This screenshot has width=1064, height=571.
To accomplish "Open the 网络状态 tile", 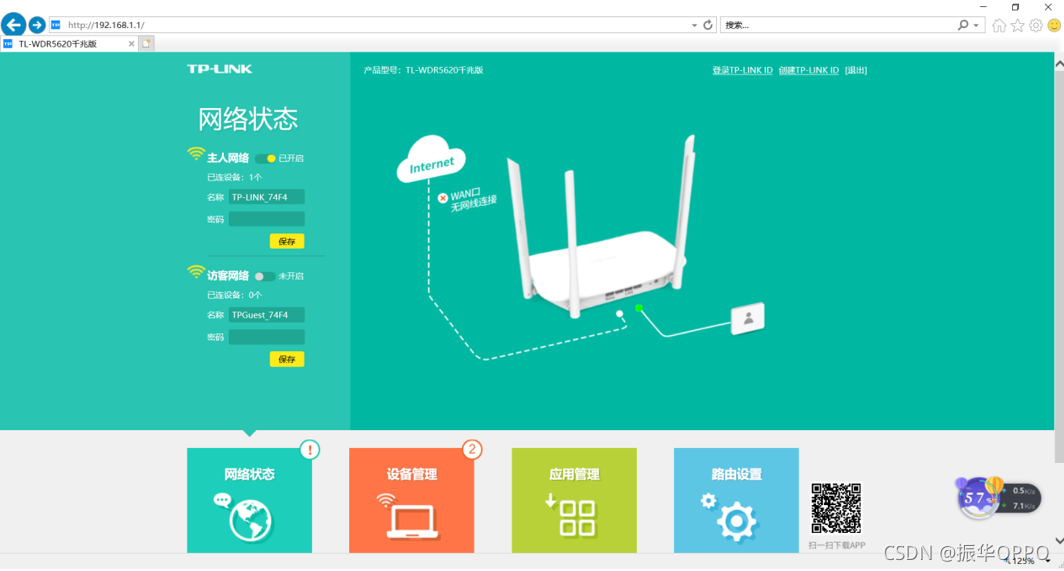I will click(249, 500).
